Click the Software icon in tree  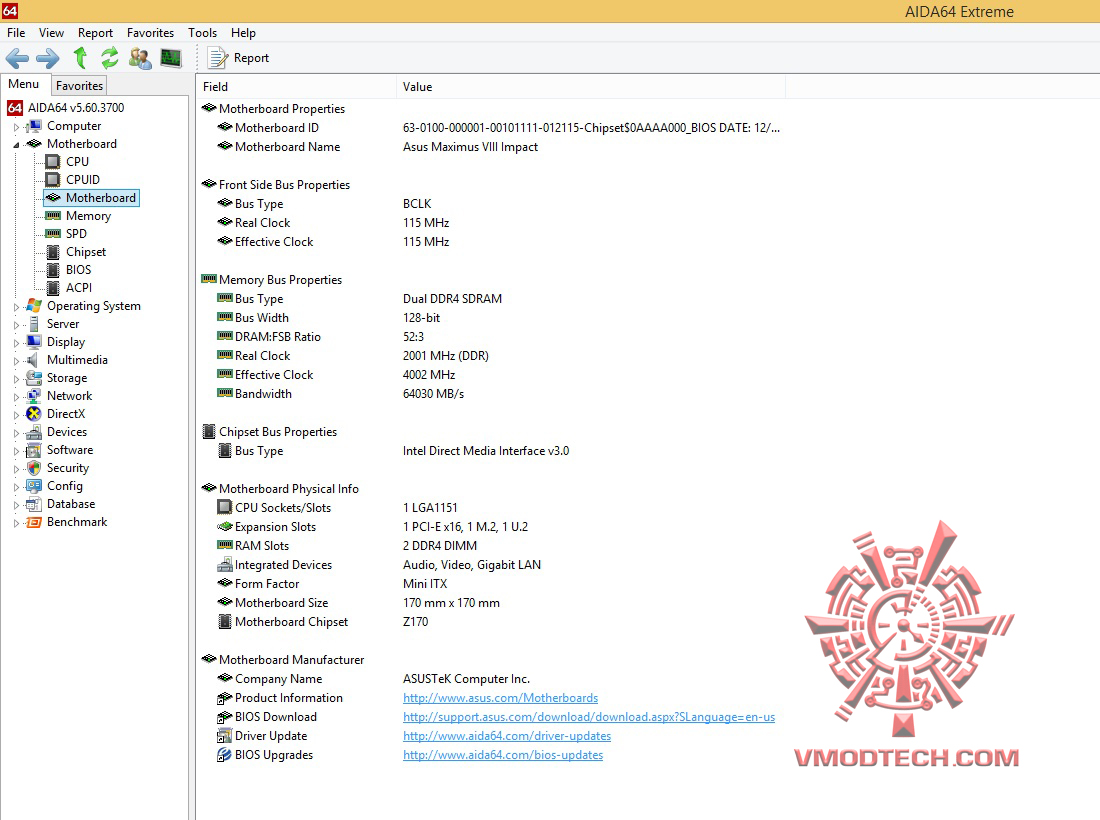click(x=34, y=450)
